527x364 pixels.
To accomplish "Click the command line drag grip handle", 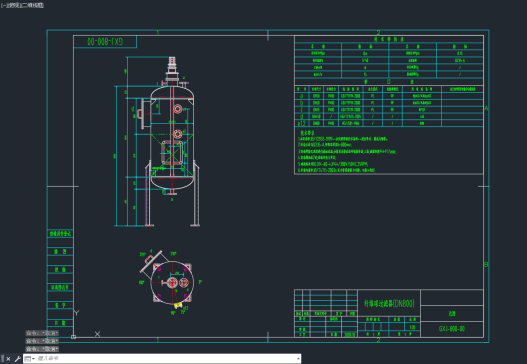I will (3, 359).
